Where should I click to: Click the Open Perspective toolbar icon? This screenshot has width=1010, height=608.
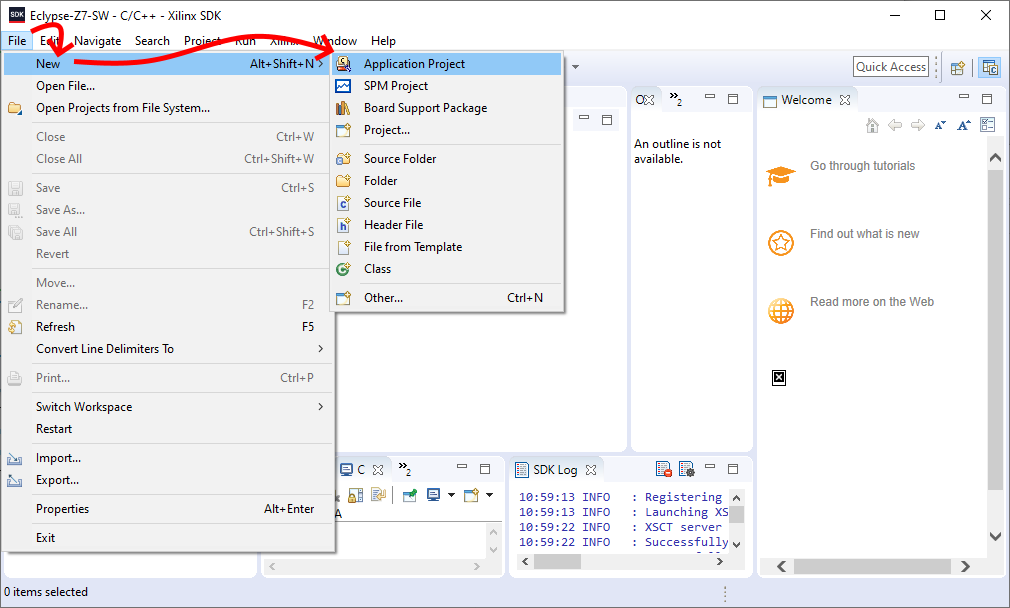click(x=958, y=67)
